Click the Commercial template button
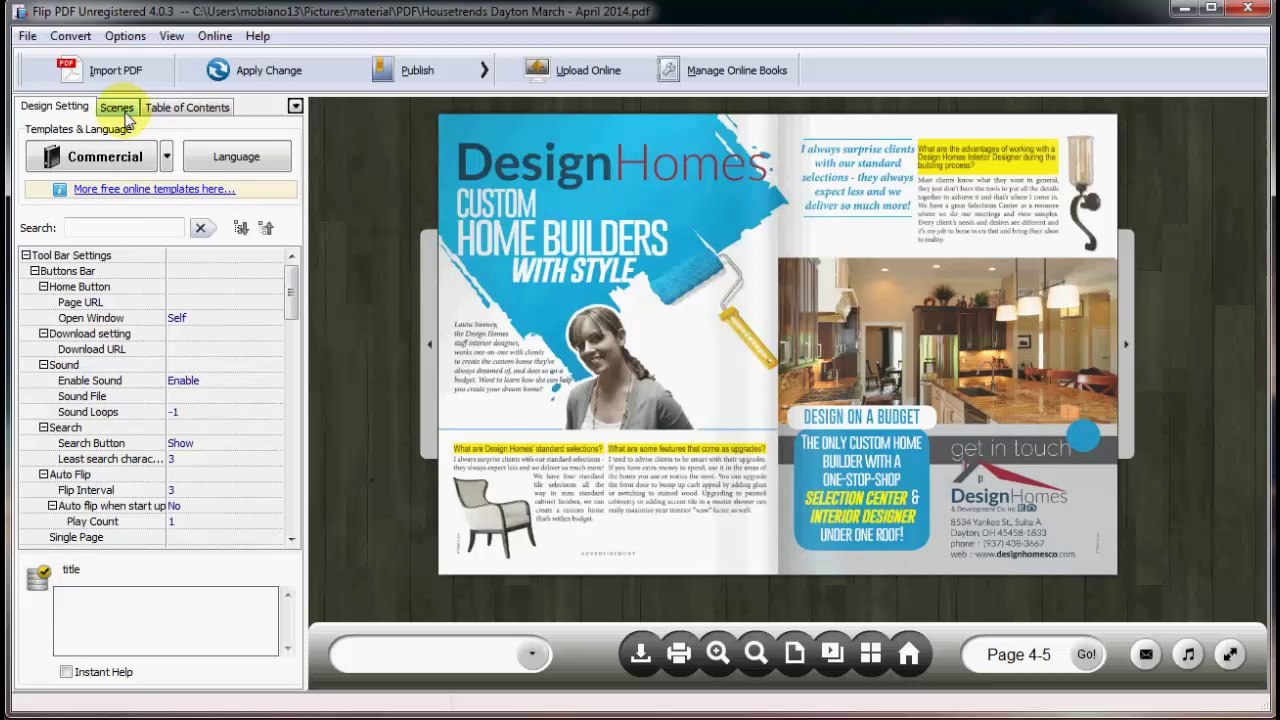This screenshot has width=1280, height=720. (92, 156)
